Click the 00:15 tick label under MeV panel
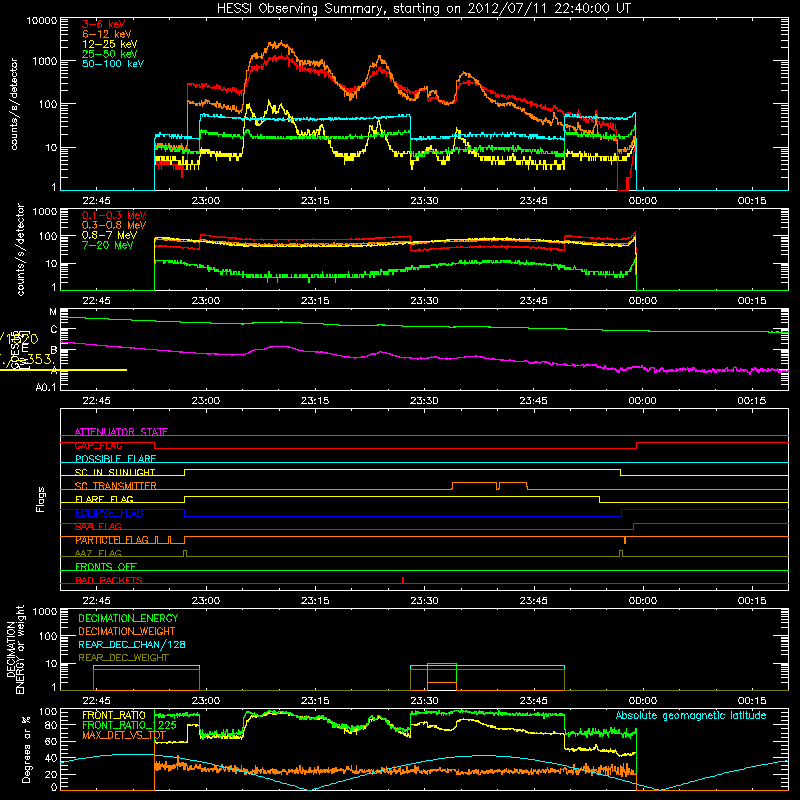The width and height of the screenshot is (800, 800). [752, 301]
